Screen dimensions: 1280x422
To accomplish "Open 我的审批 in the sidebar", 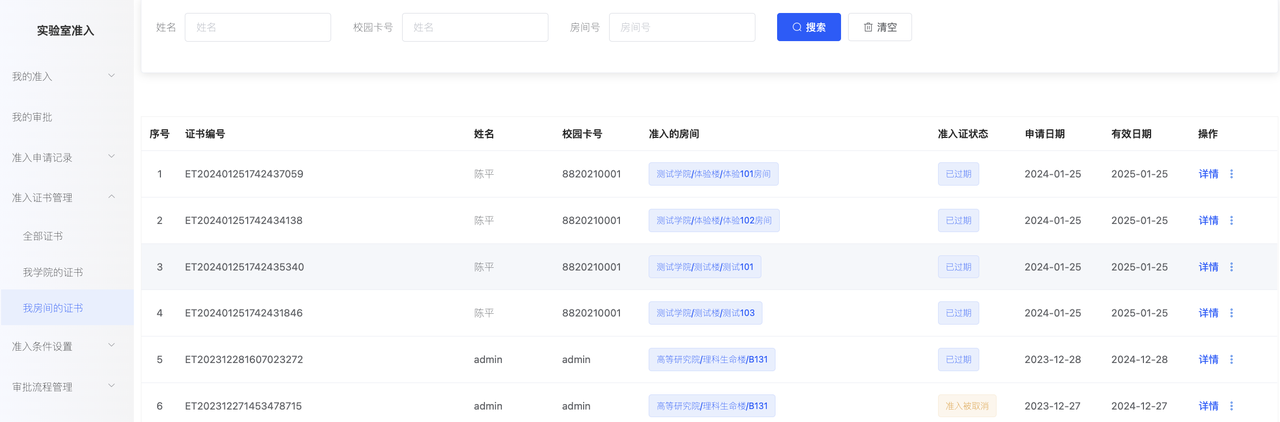I will (66, 117).
